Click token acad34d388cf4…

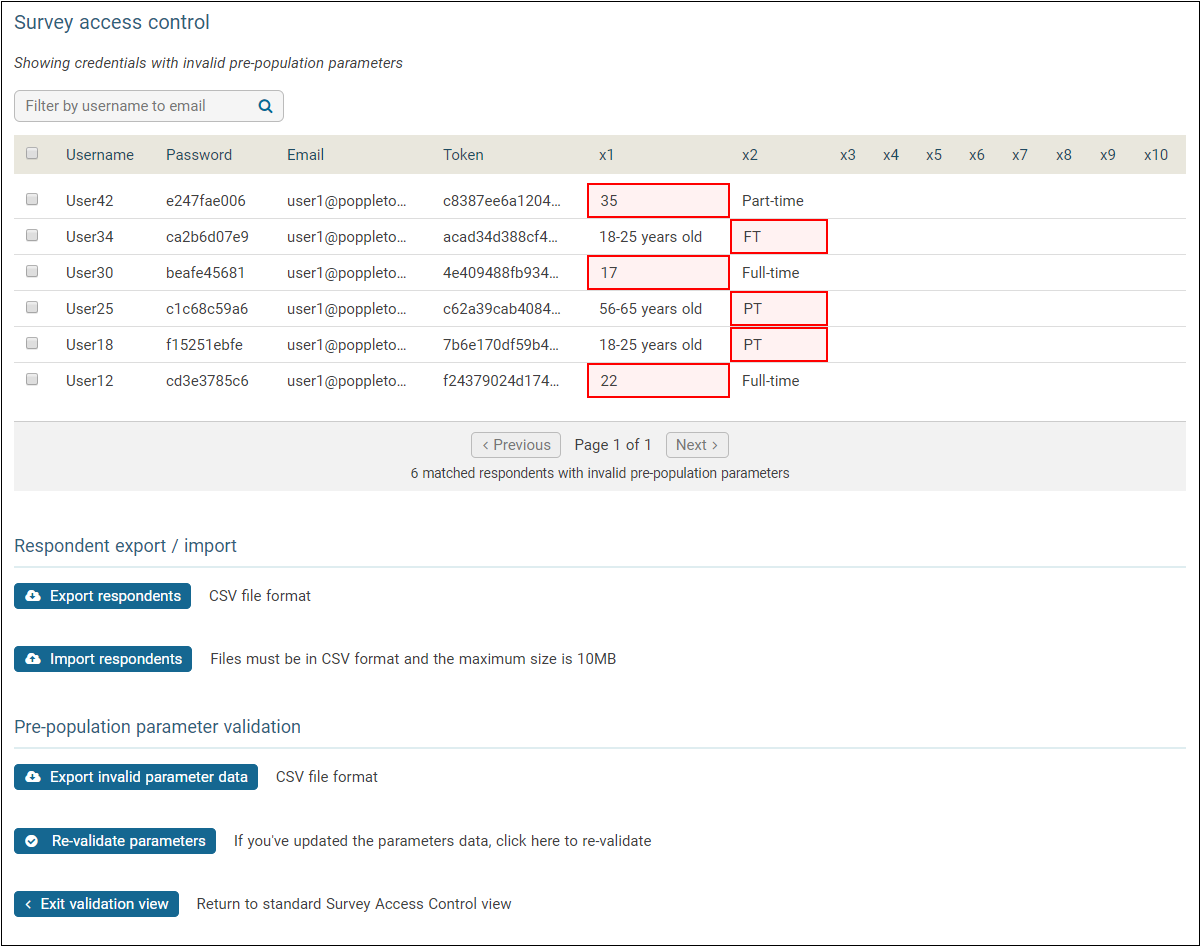[502, 237]
